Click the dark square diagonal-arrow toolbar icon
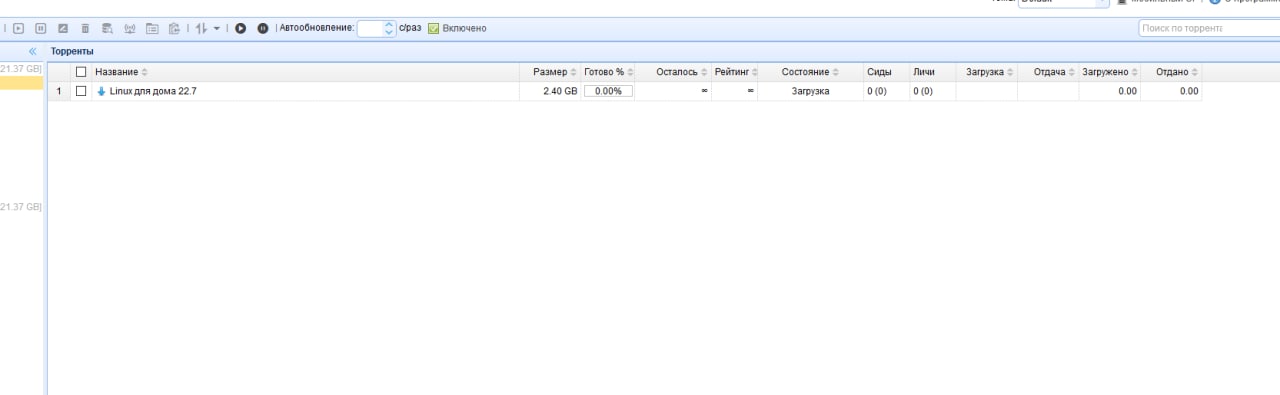 63,28
